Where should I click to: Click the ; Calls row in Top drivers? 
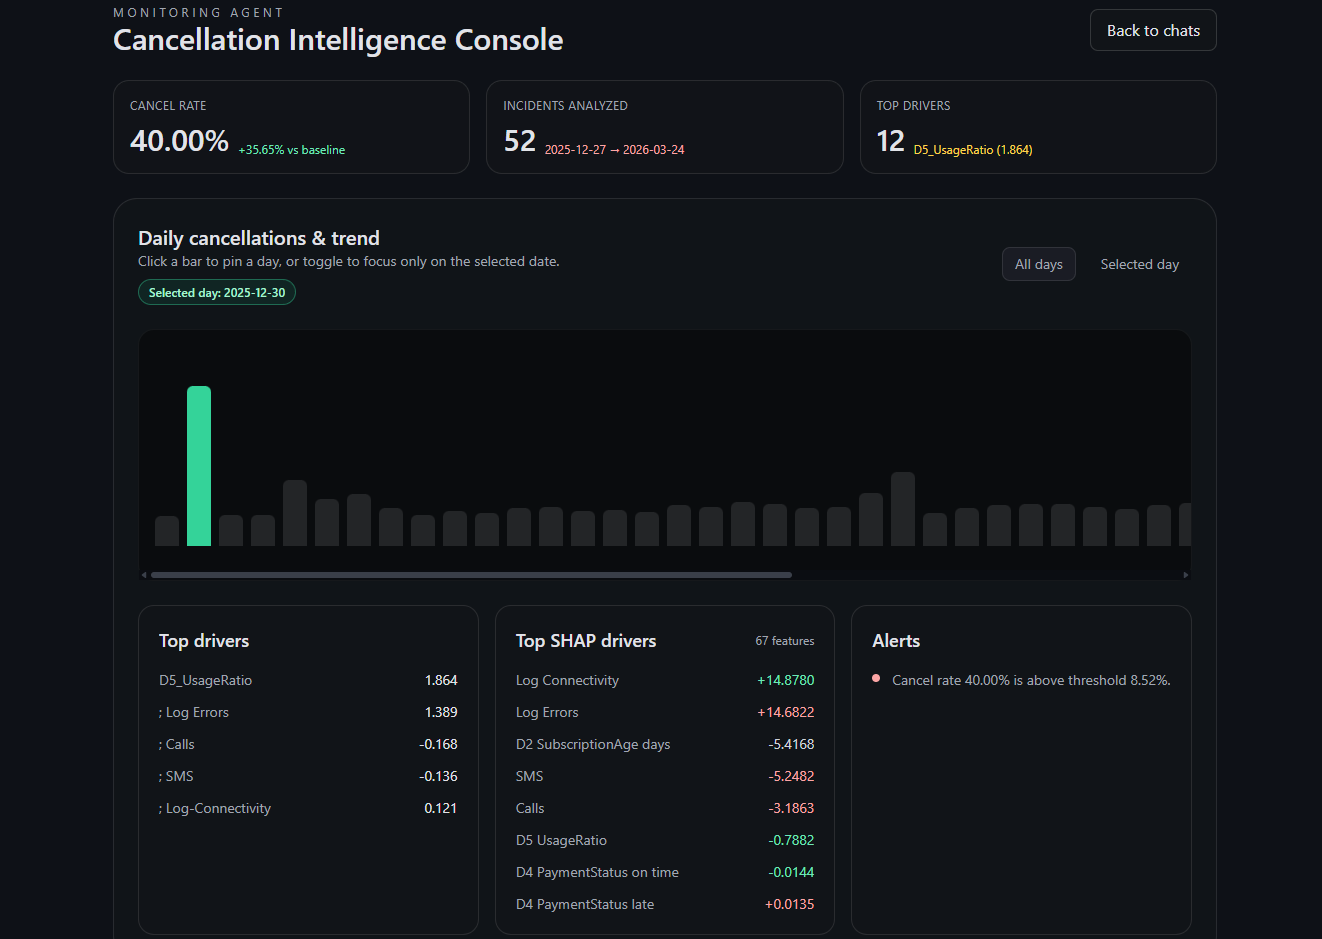pos(308,744)
